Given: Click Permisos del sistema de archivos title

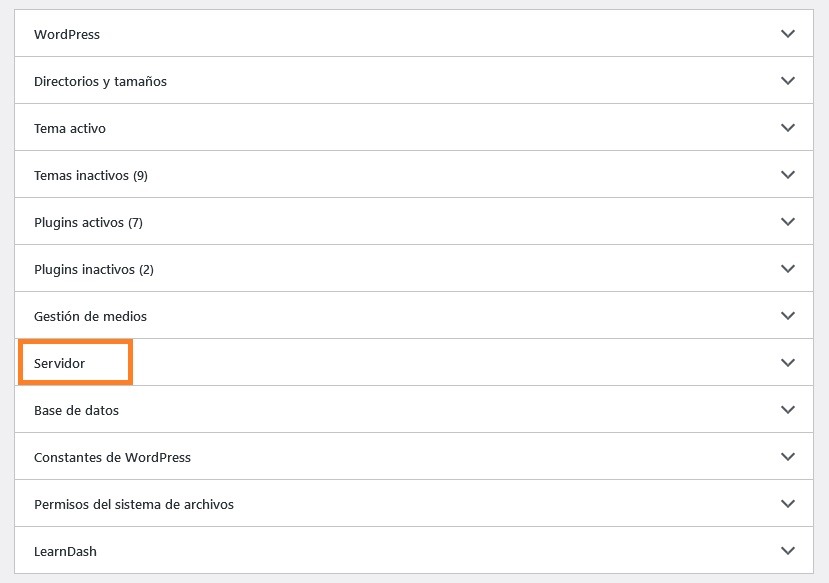Looking at the screenshot, I should pos(134,504).
